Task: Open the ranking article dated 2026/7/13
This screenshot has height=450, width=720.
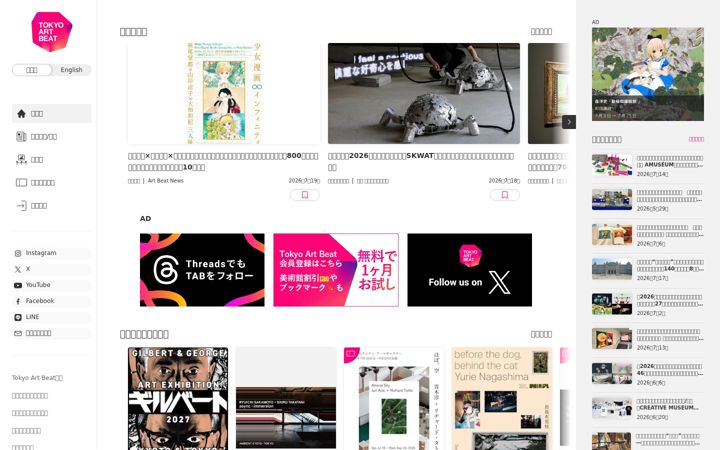Action: pos(647,339)
